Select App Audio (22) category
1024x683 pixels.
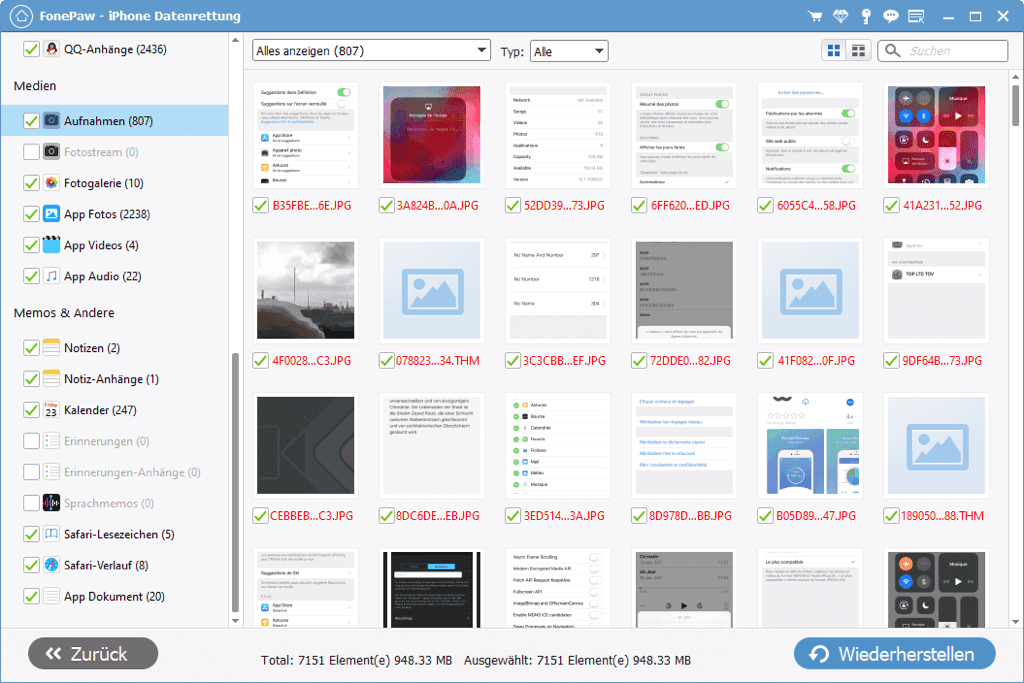pyautogui.click(x=103, y=276)
